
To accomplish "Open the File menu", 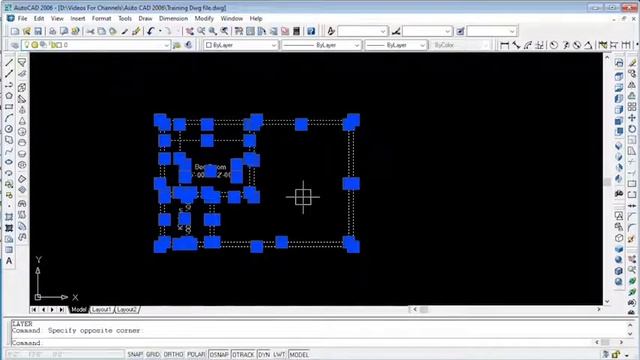I will tap(22, 19).
